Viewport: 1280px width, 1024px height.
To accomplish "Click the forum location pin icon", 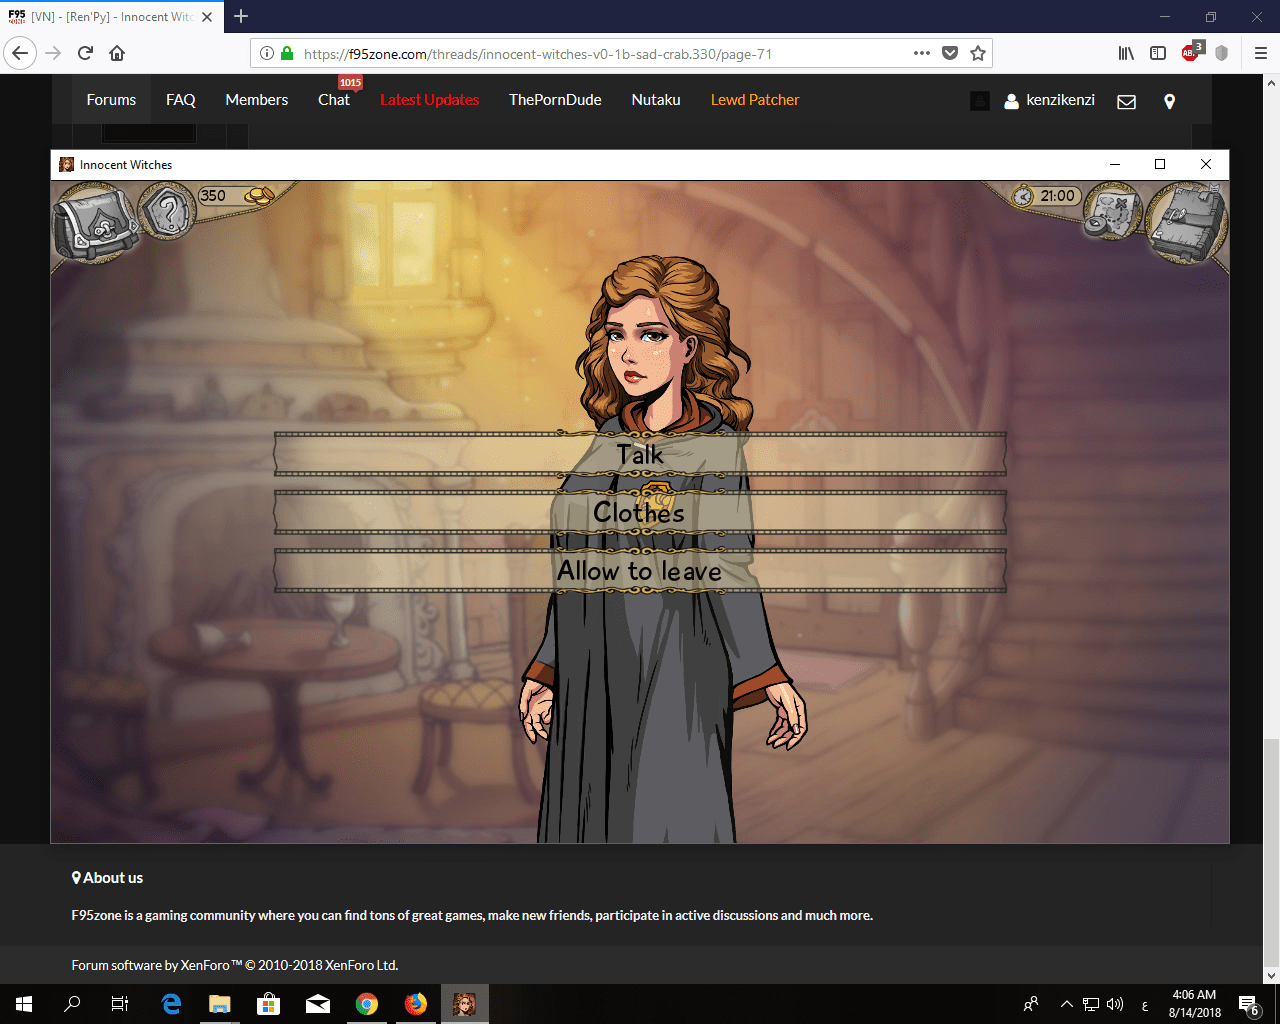I will click(1169, 101).
